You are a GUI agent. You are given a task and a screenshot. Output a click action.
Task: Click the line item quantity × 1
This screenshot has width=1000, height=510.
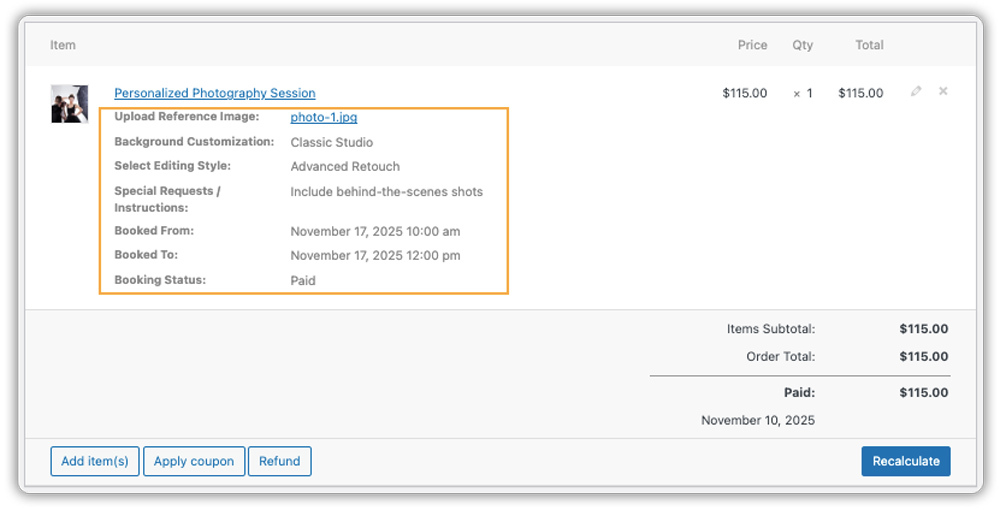tap(803, 93)
